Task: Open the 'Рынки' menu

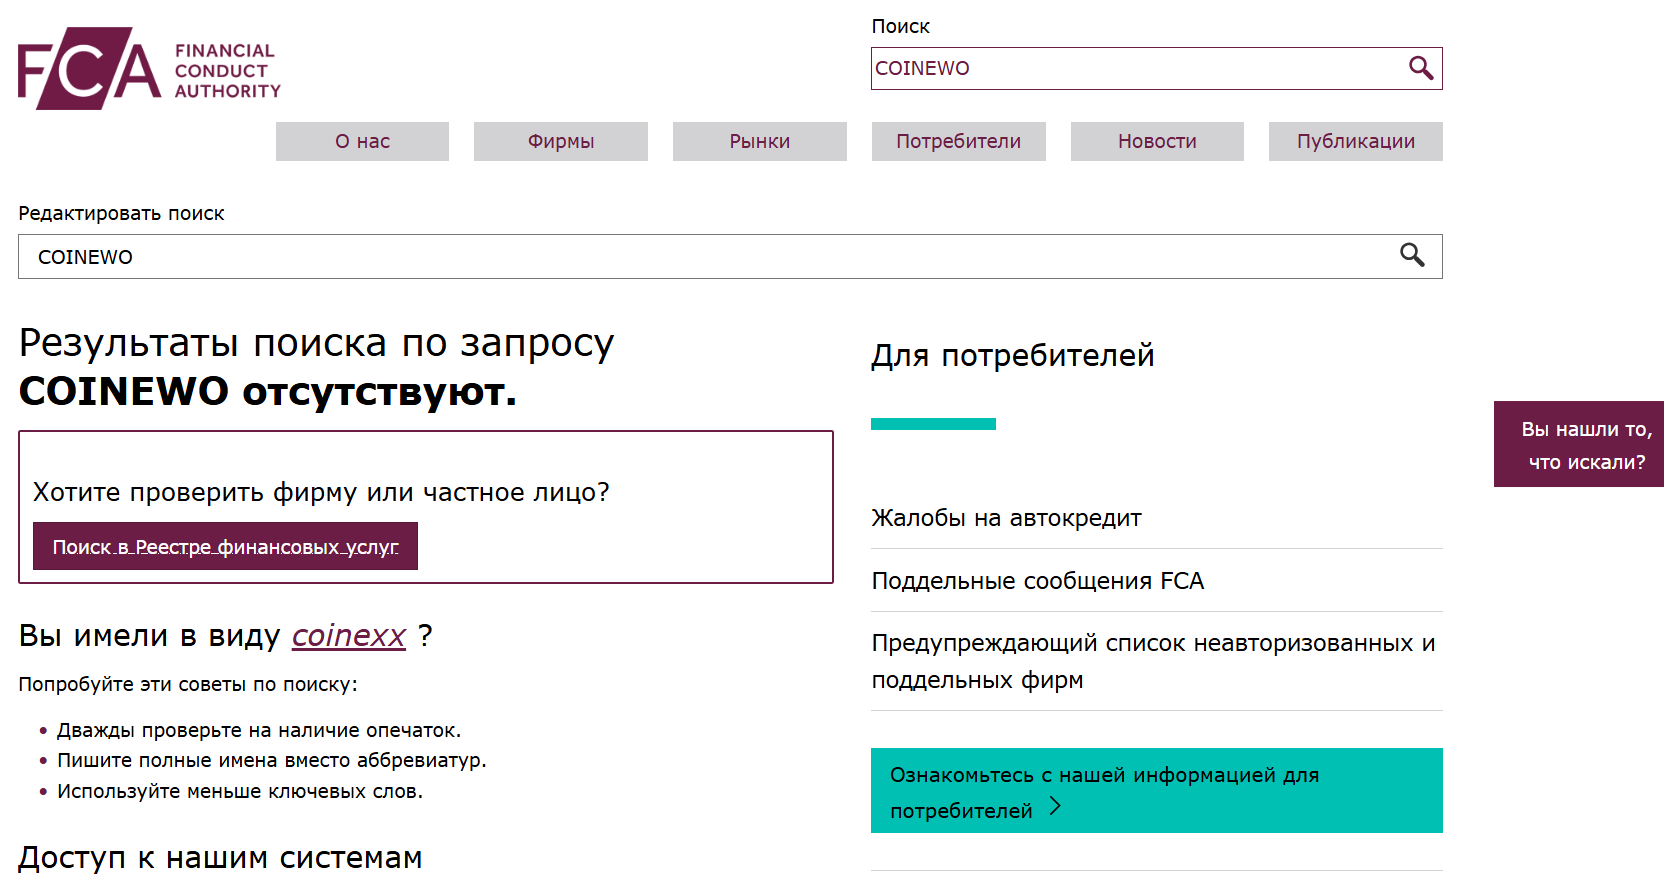Action: [x=759, y=141]
